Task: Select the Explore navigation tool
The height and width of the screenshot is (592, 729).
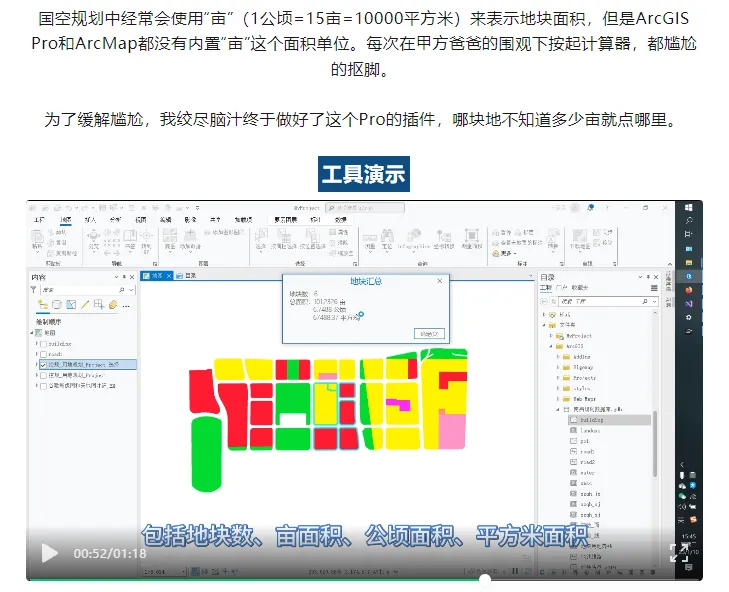Action: click(93, 240)
